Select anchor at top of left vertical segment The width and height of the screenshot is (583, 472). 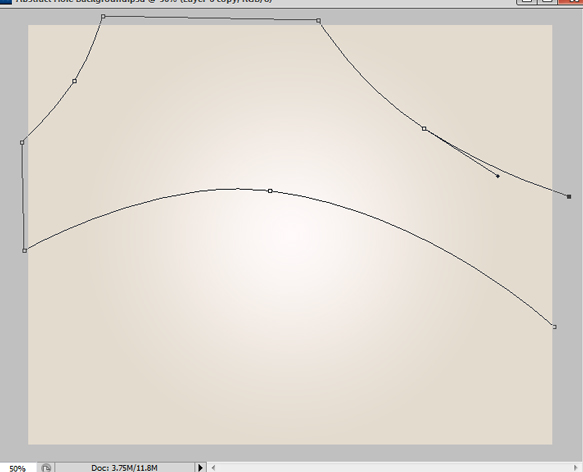[22, 142]
